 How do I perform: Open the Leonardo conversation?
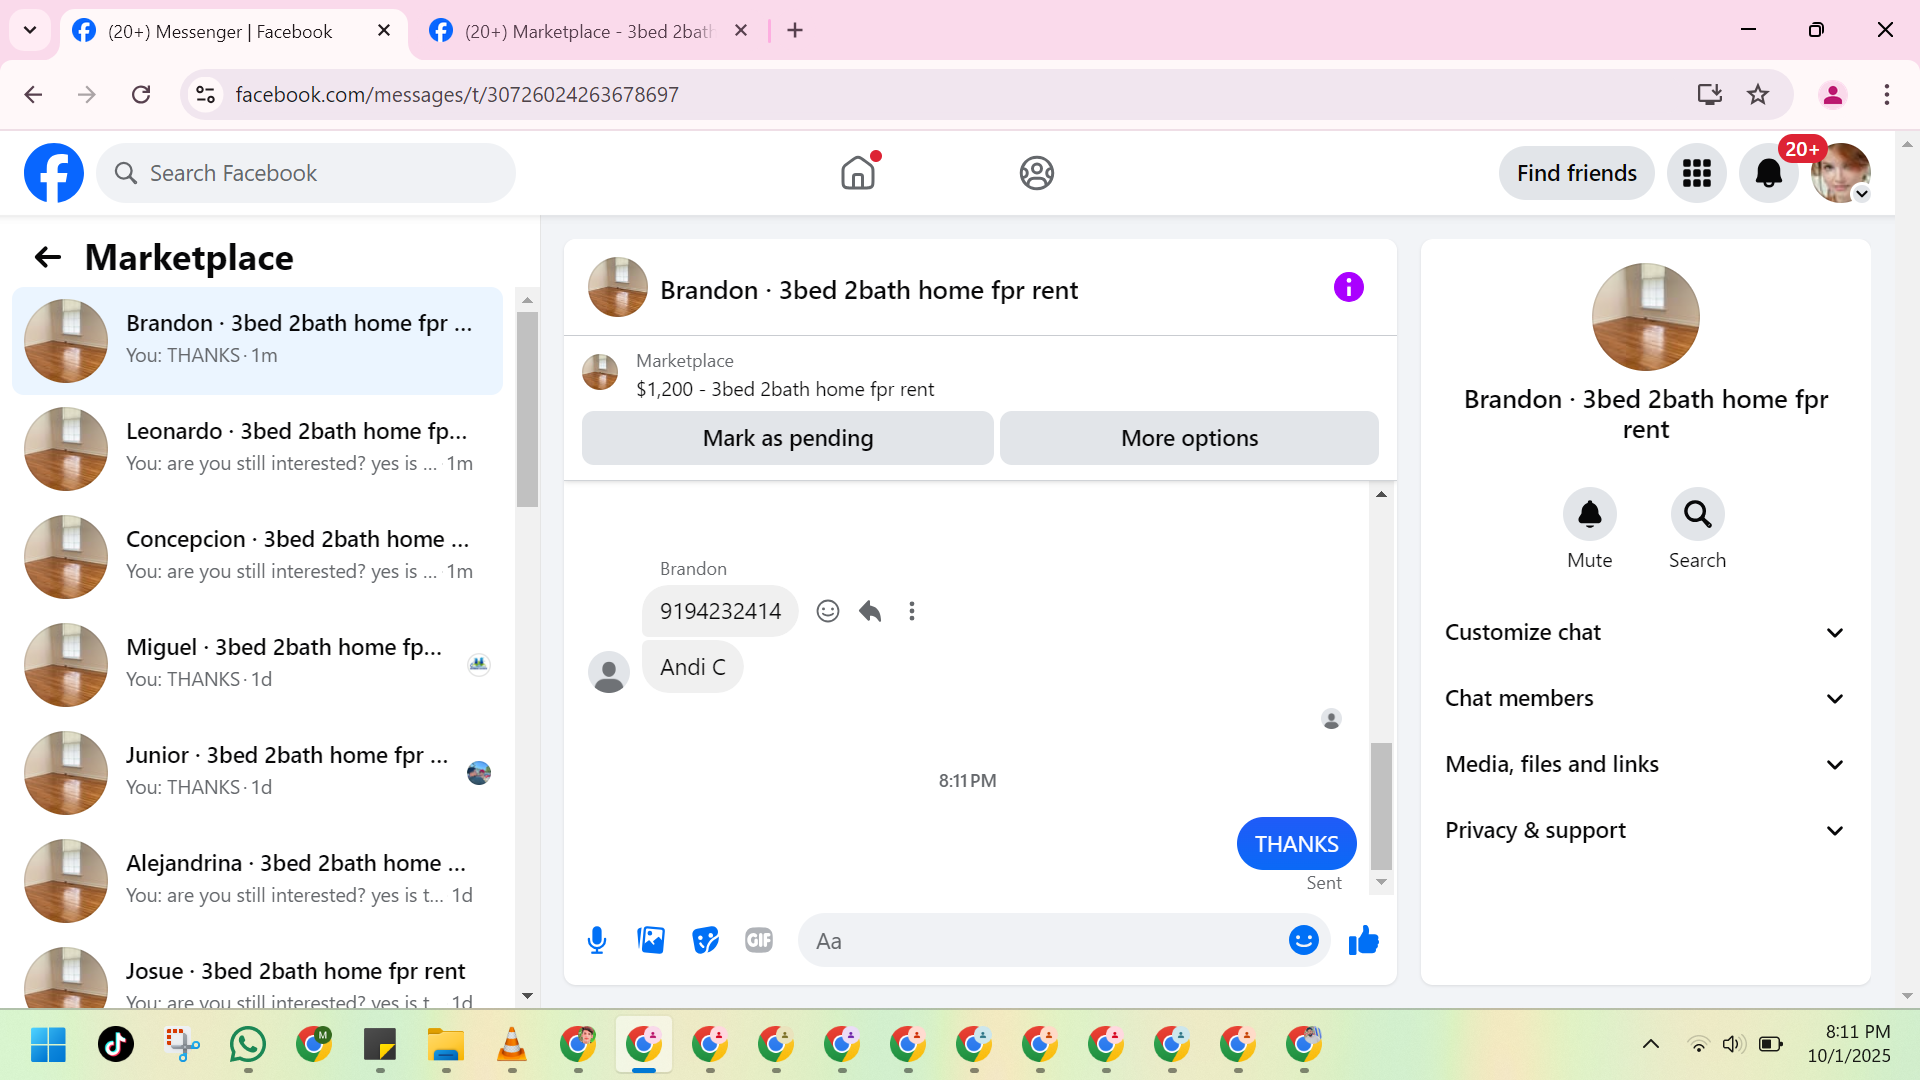click(x=257, y=449)
